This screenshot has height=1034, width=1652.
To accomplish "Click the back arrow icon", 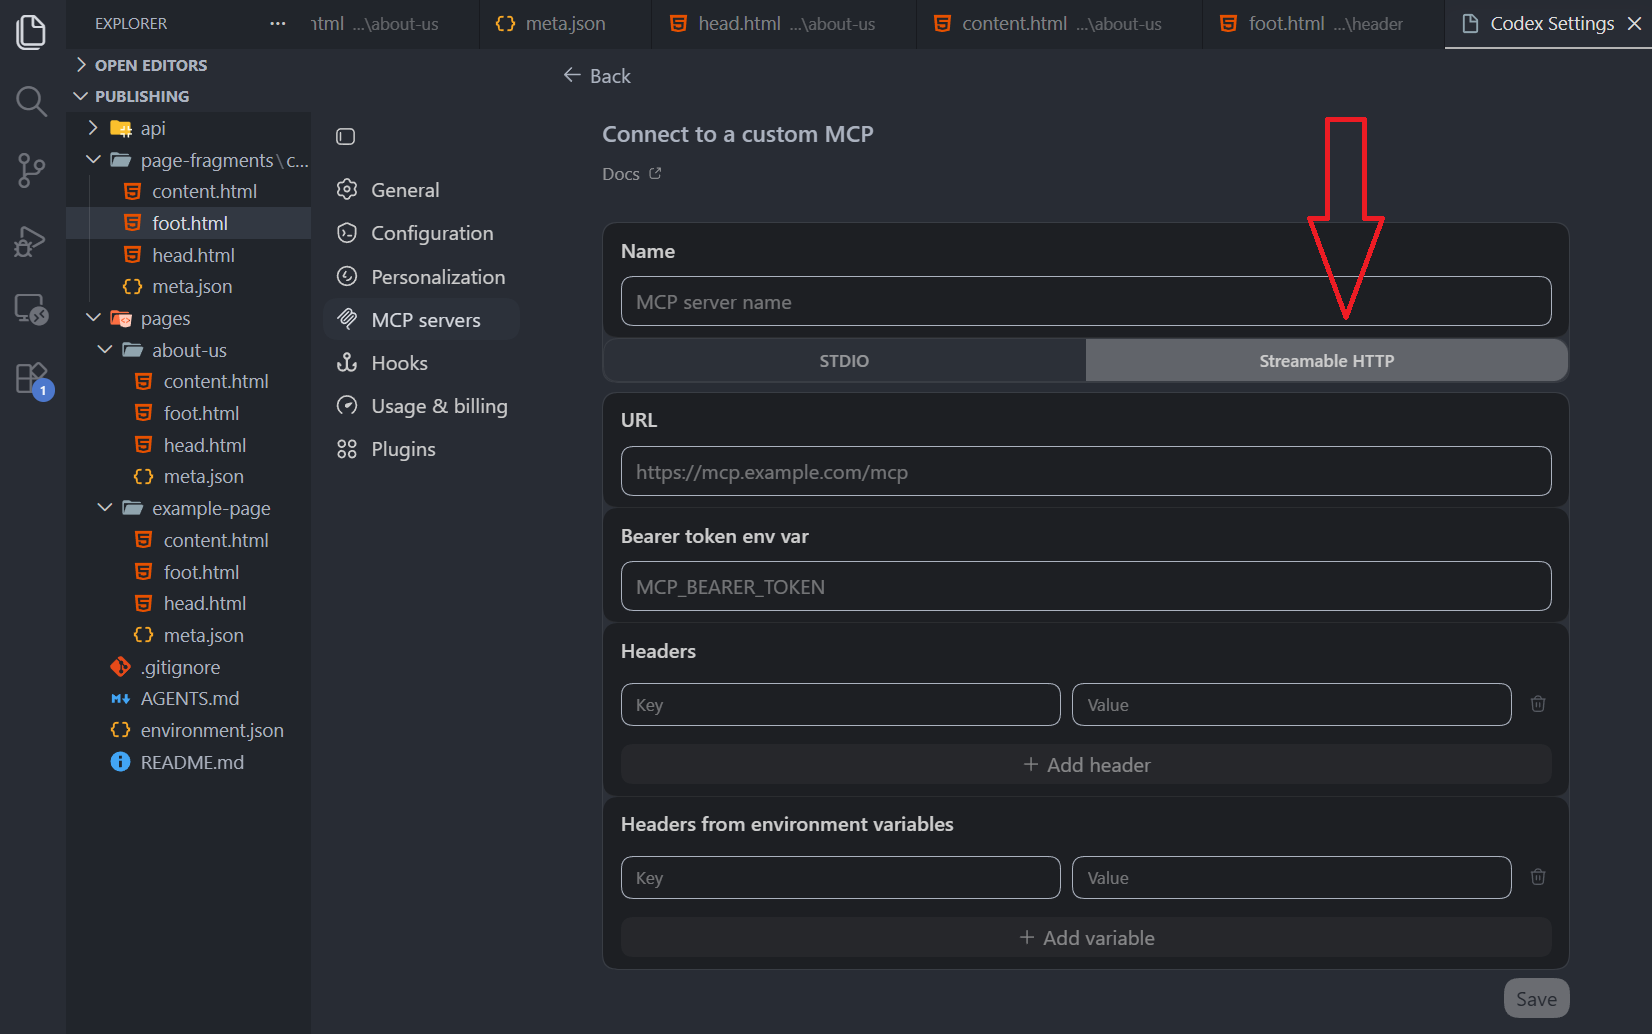I will (x=572, y=75).
